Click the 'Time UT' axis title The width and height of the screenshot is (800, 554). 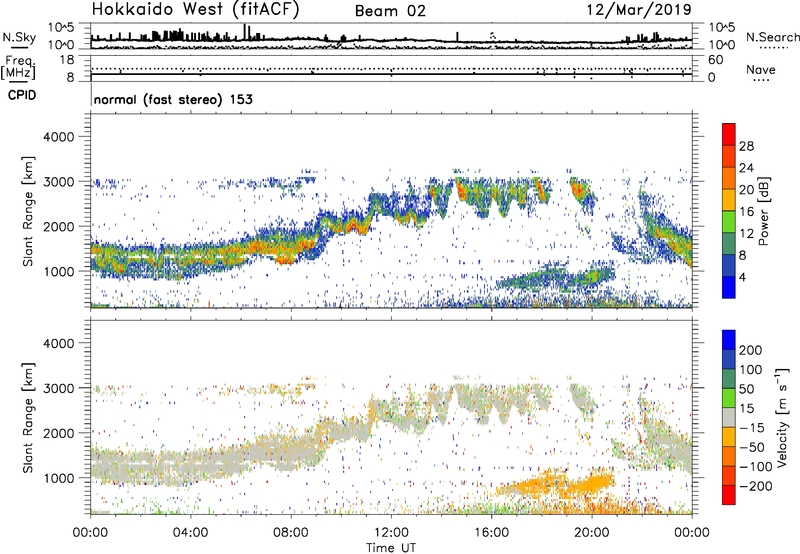[391, 548]
